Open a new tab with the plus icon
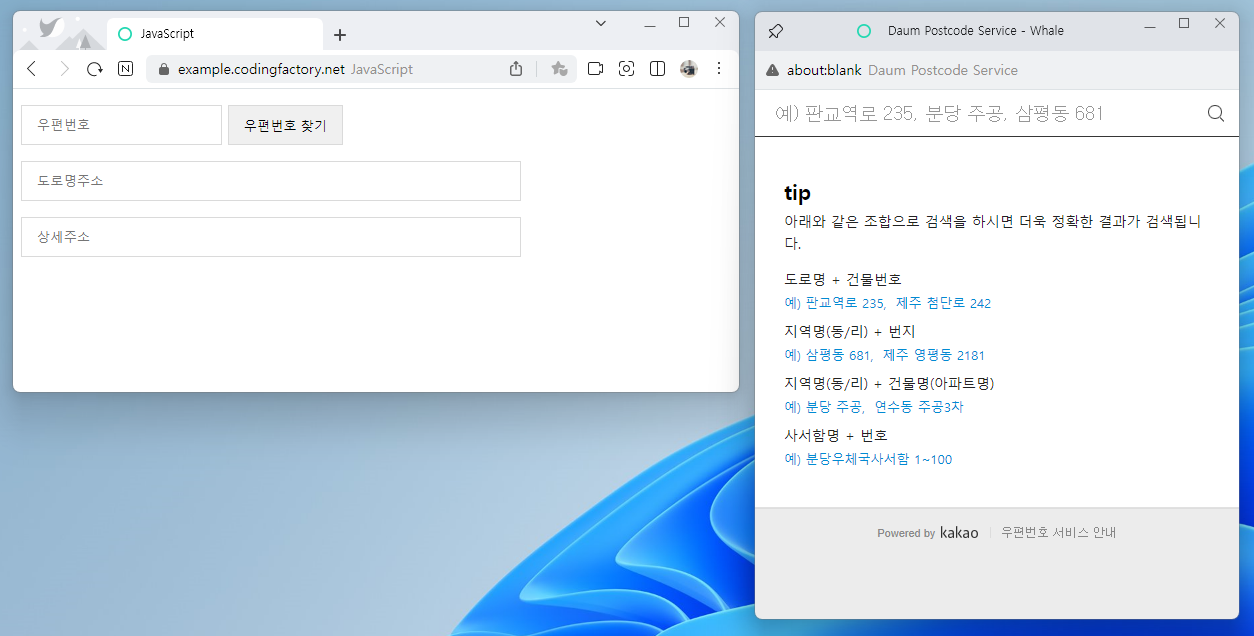Image resolution: width=1254 pixels, height=636 pixels. click(340, 35)
